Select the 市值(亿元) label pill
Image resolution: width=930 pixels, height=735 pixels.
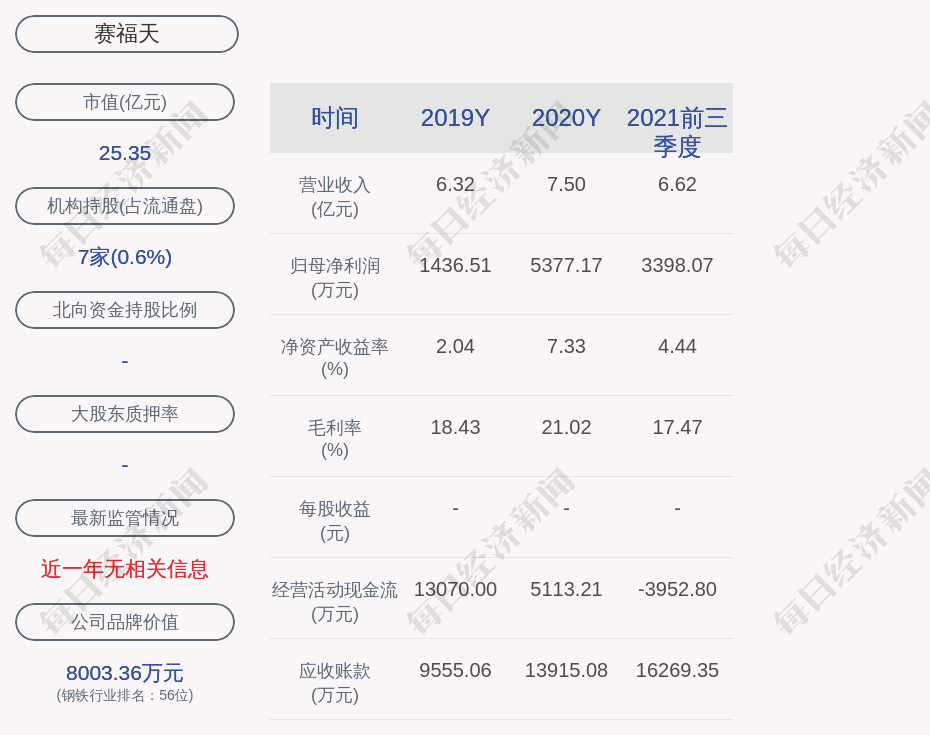[125, 102]
